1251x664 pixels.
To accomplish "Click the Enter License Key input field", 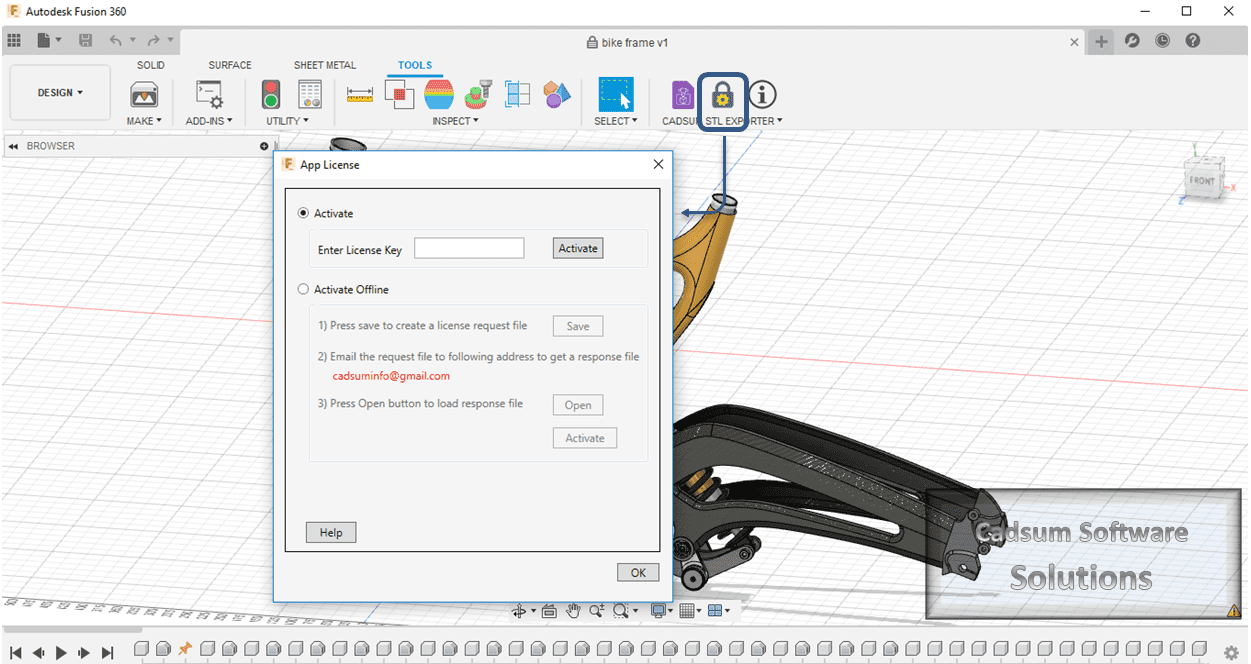I will [x=469, y=247].
